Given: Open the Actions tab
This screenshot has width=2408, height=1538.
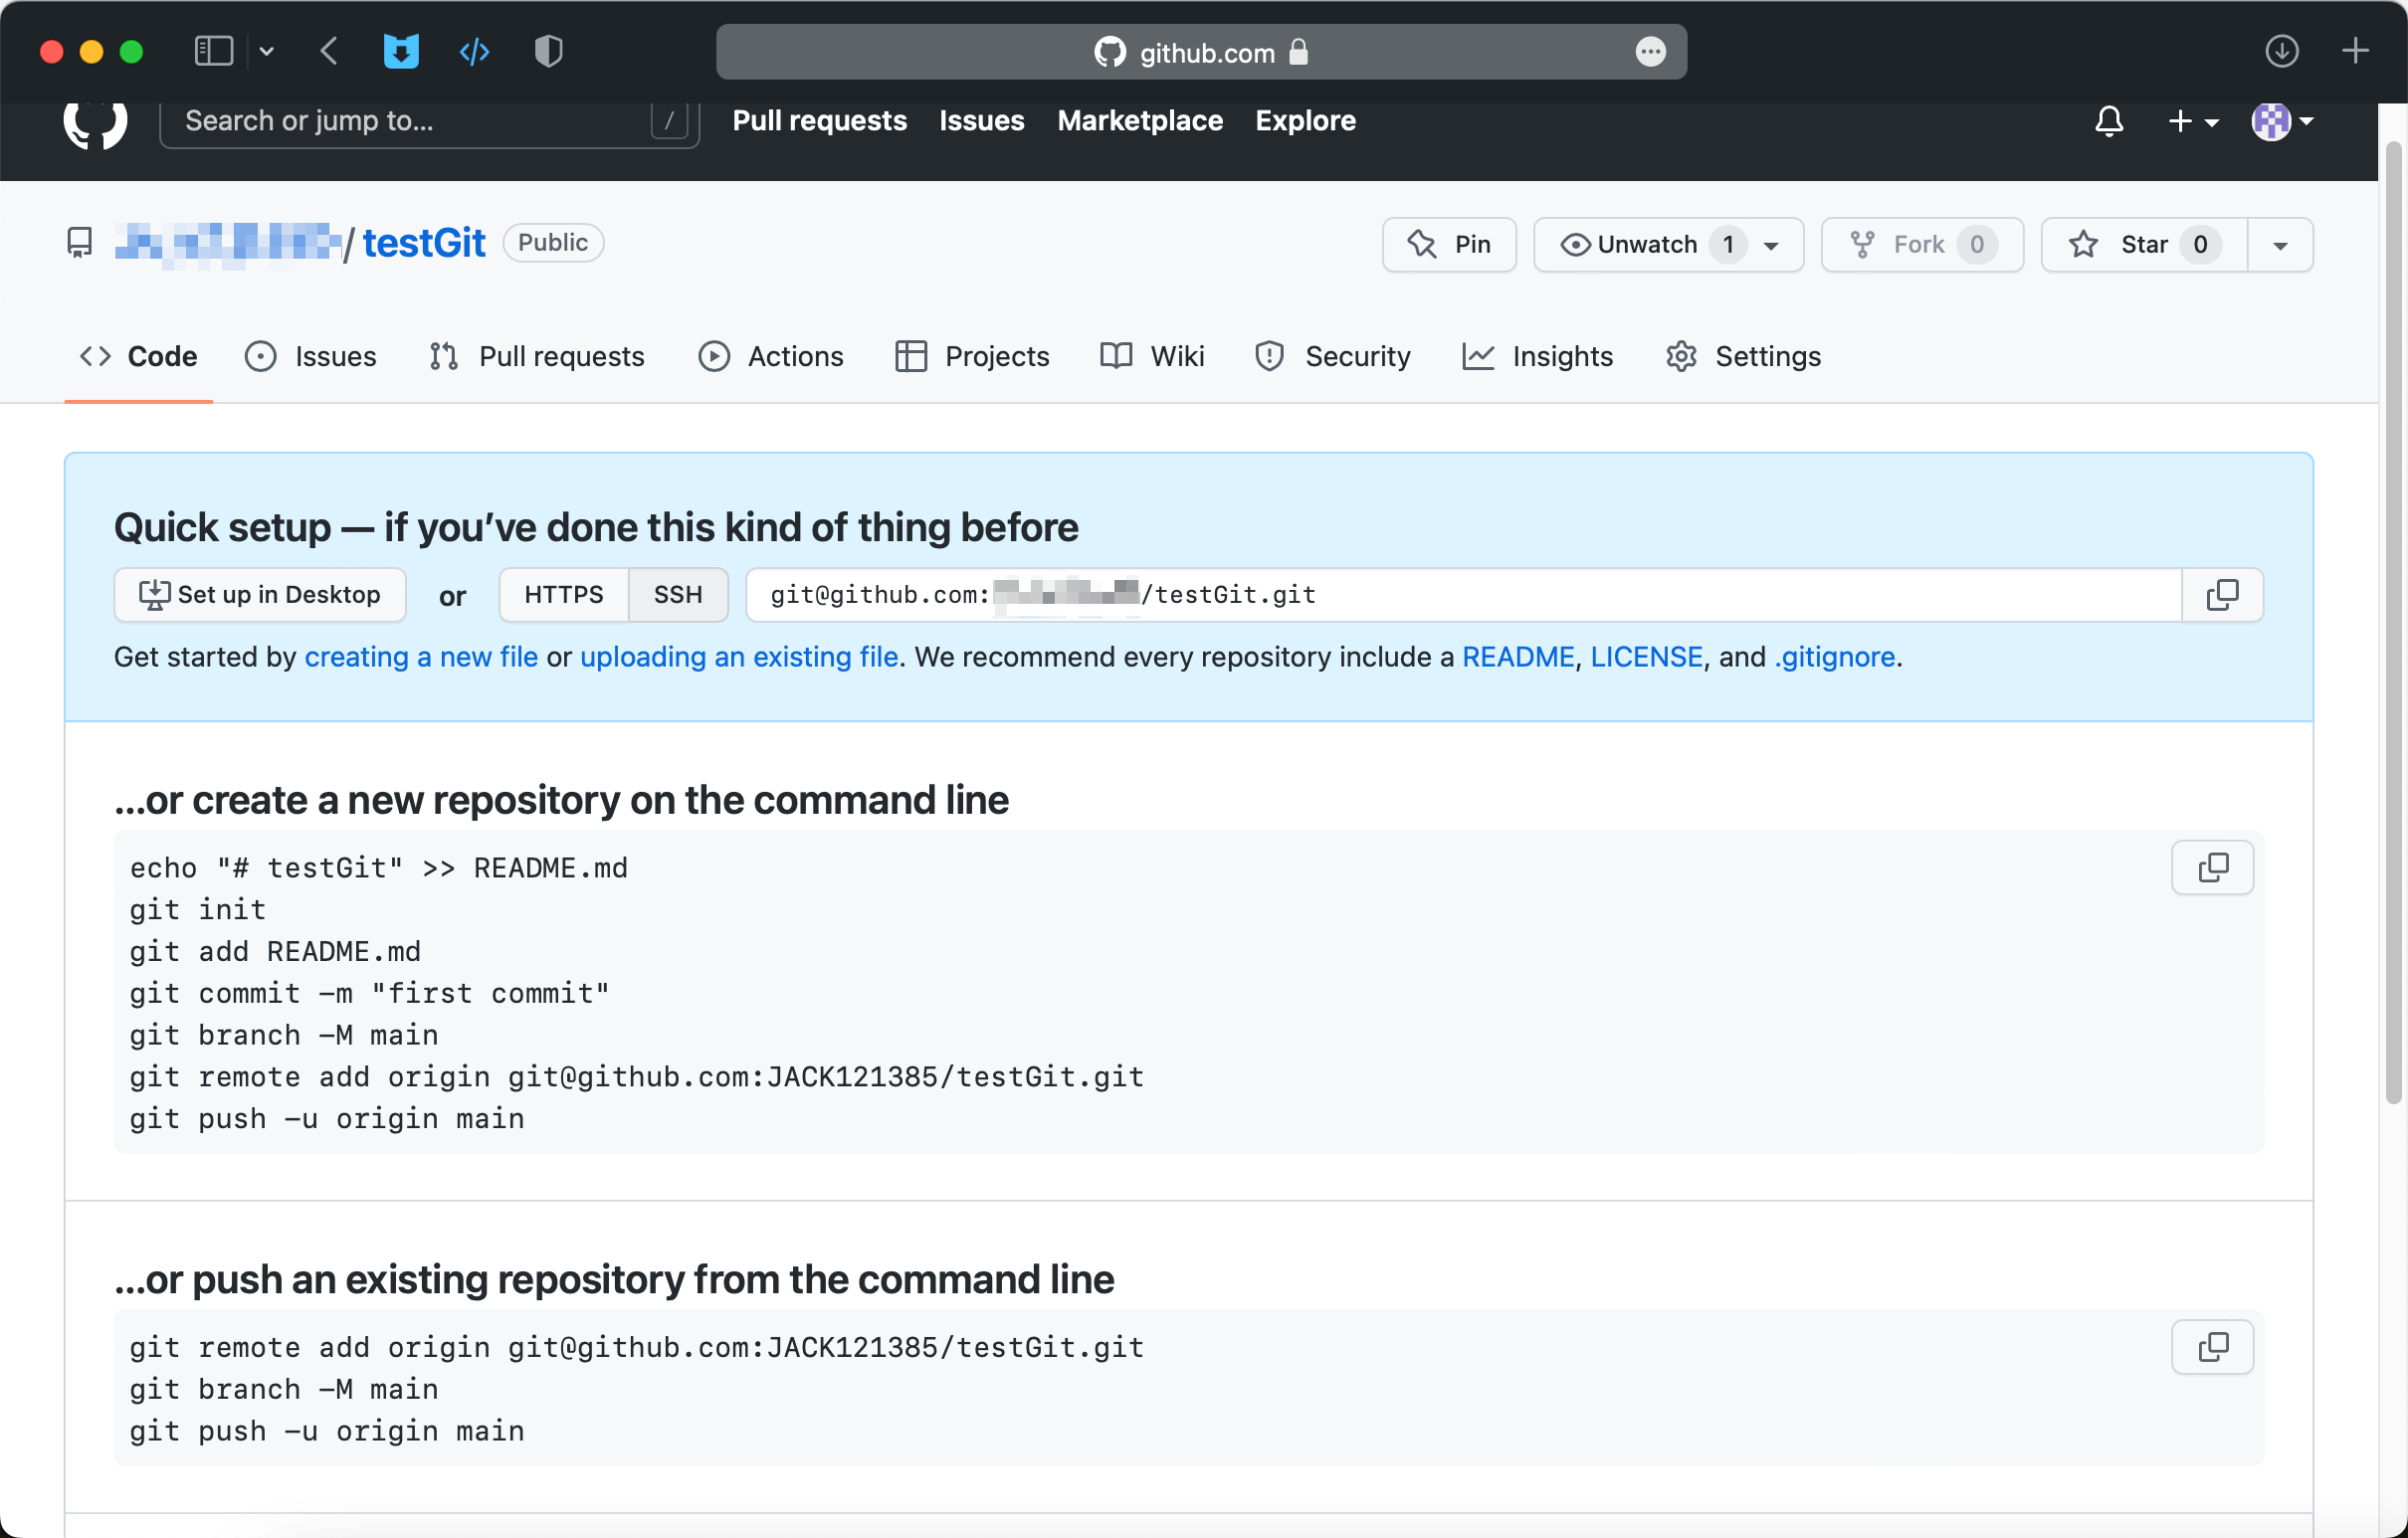Looking at the screenshot, I should click(770, 356).
